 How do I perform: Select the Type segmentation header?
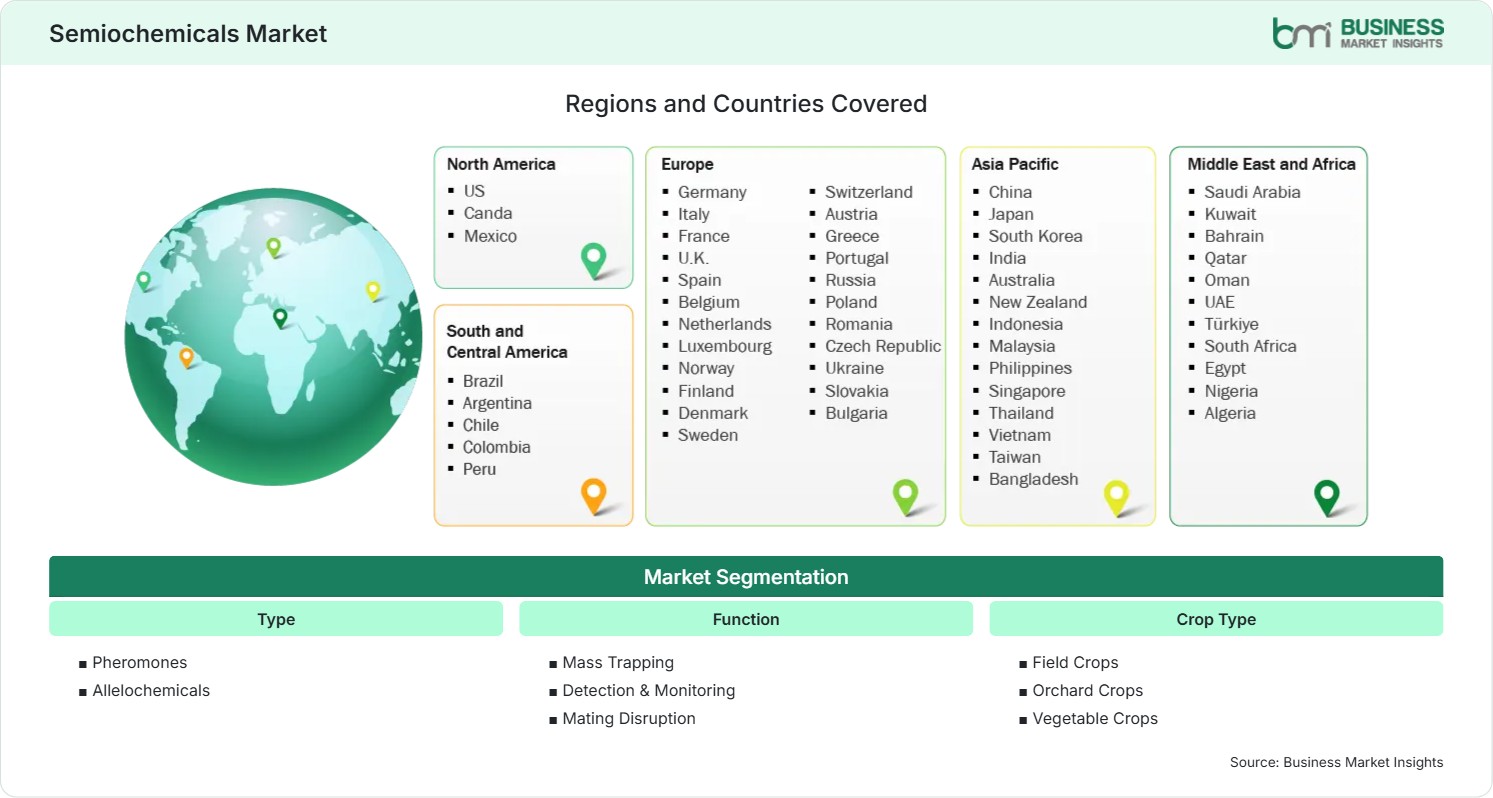(276, 619)
